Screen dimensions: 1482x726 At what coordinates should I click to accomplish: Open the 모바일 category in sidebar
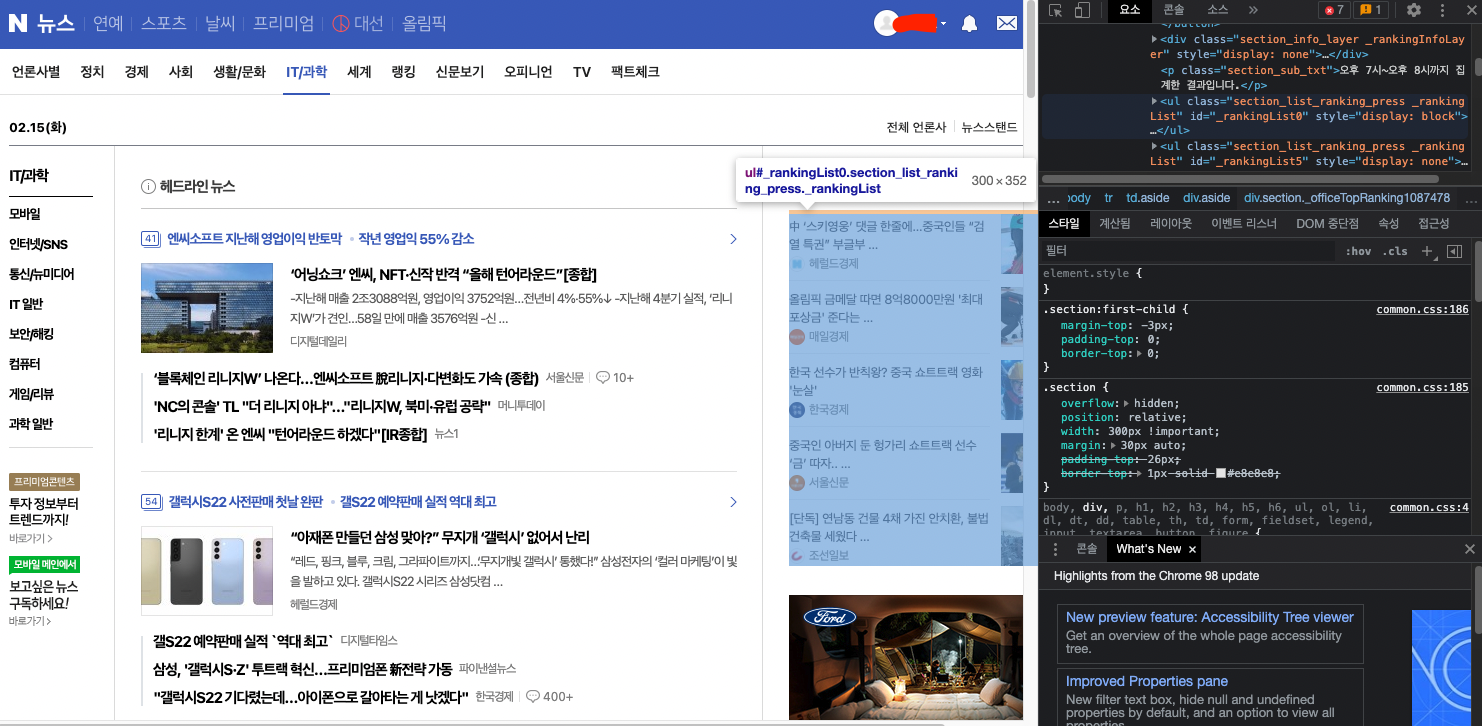[x=25, y=214]
